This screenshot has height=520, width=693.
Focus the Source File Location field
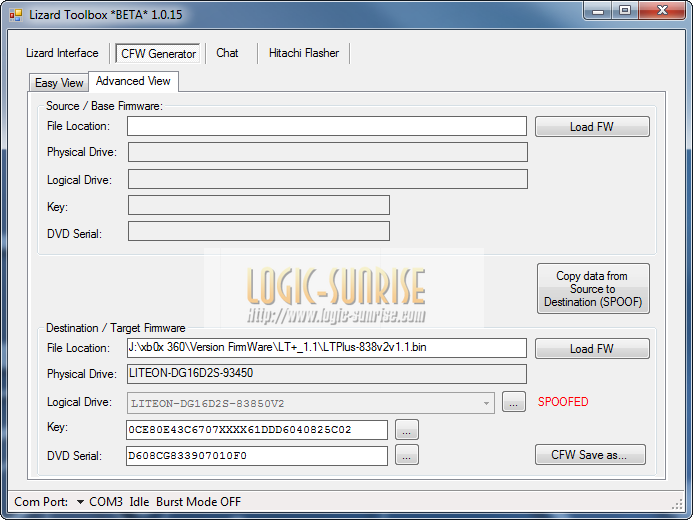click(x=327, y=126)
